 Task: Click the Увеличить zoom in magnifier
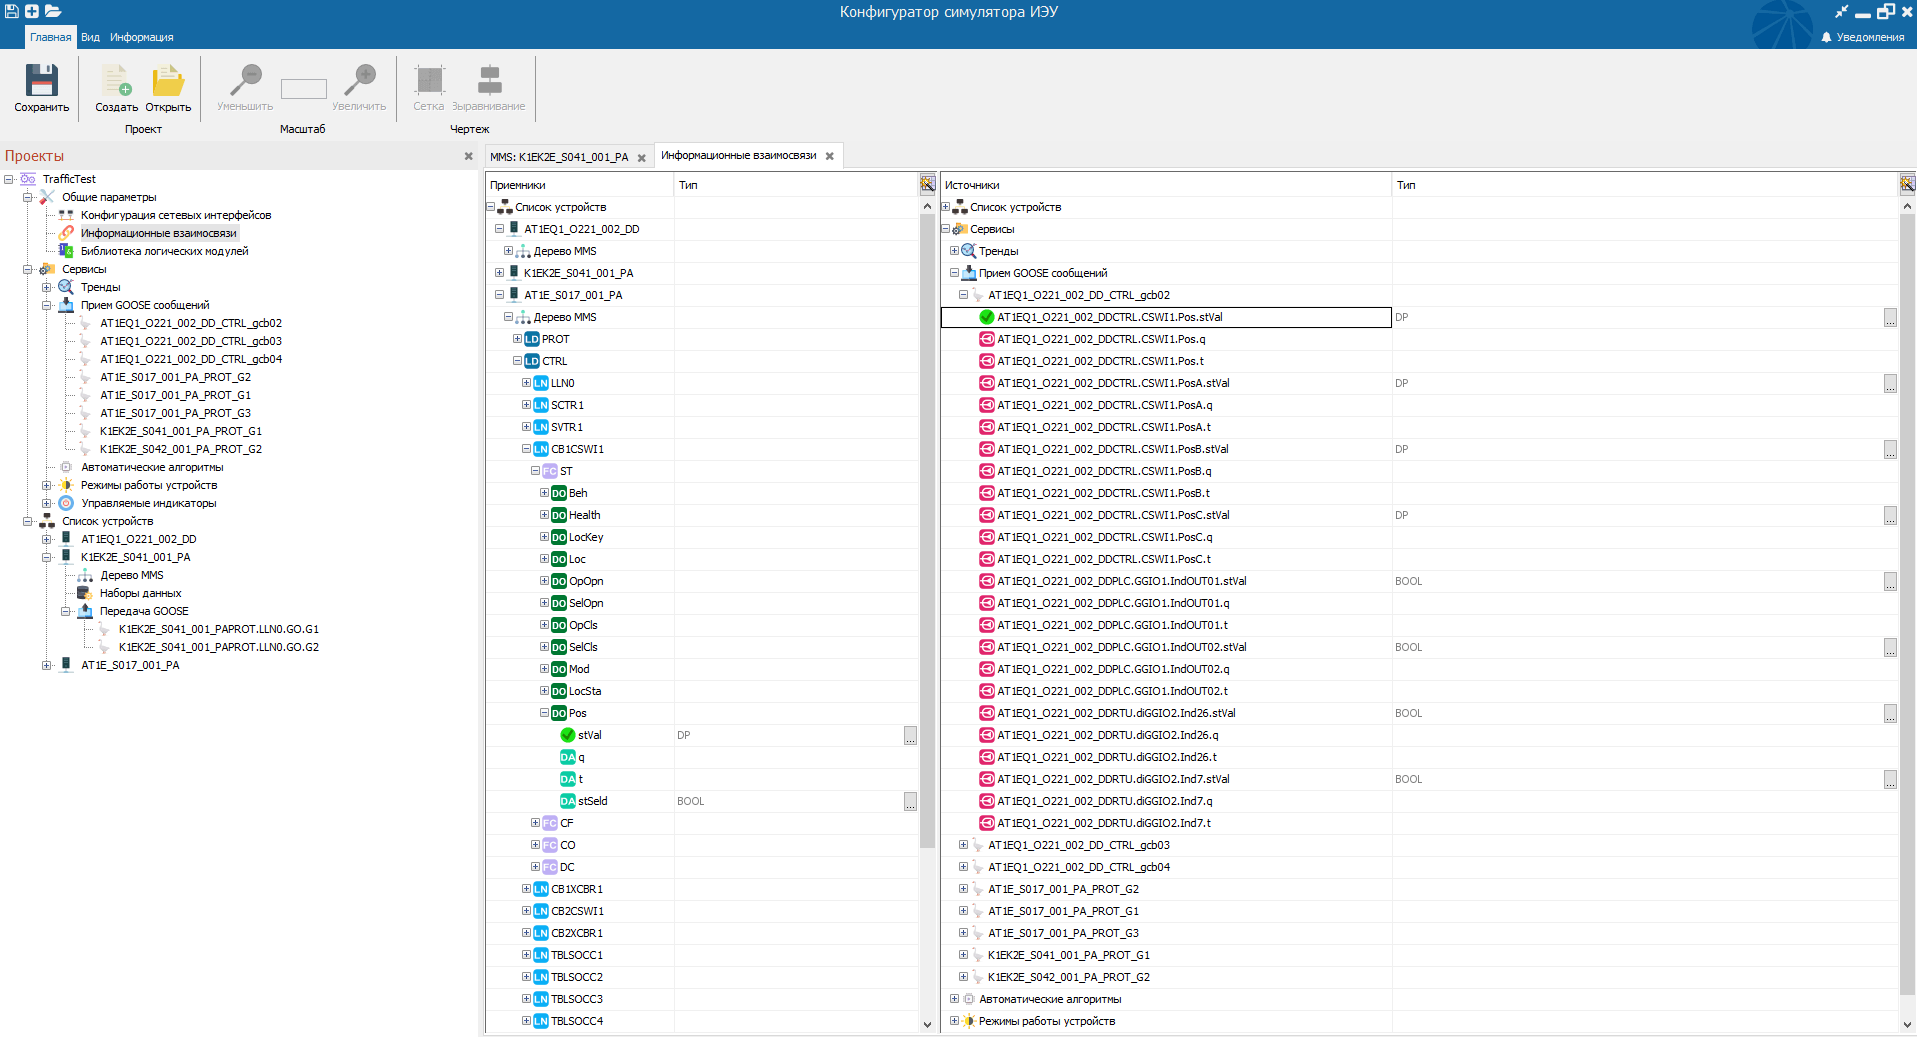pos(359,80)
